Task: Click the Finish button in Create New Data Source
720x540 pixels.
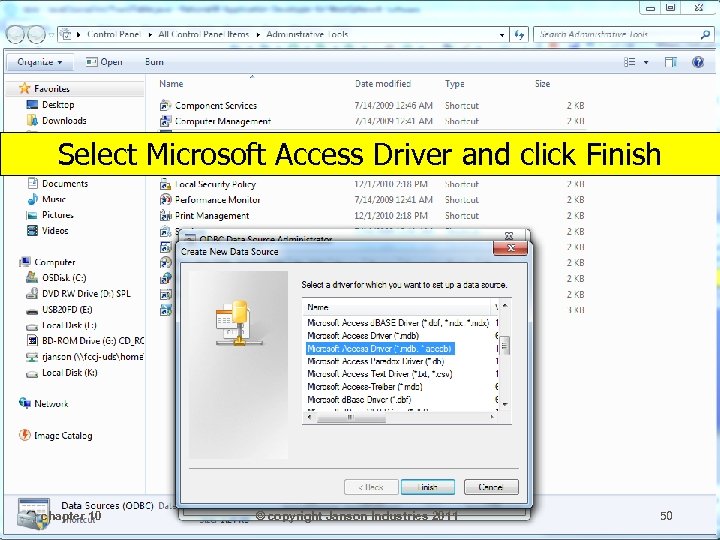Action: (x=428, y=487)
